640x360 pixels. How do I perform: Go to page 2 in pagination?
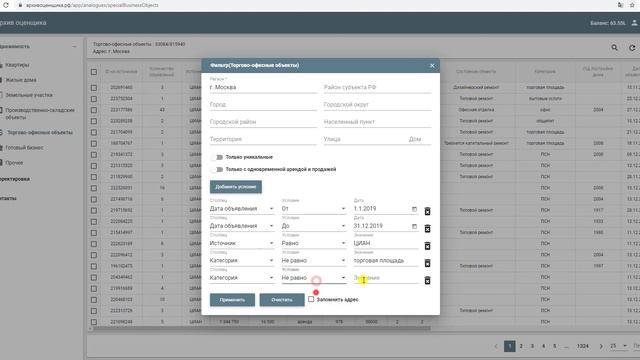click(521, 346)
